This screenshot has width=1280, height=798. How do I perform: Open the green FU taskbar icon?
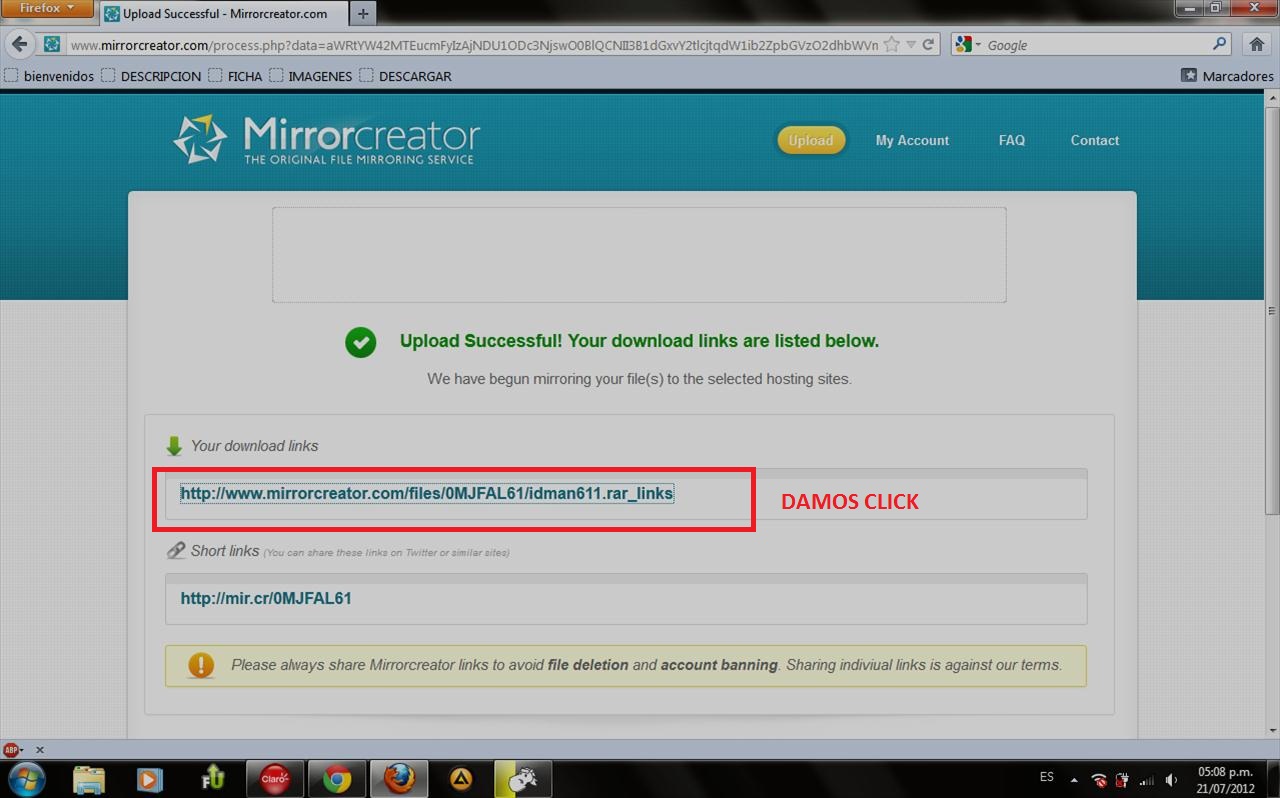pyautogui.click(x=213, y=779)
